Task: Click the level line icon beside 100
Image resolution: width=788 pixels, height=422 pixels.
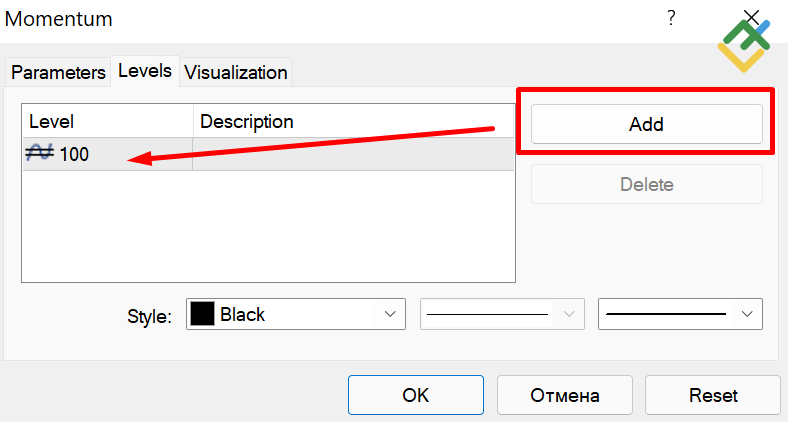Action: click(x=40, y=154)
